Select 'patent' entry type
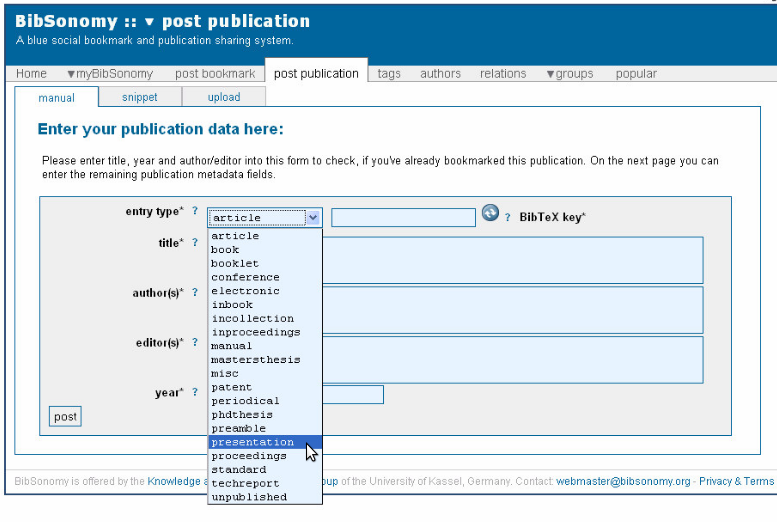The height and width of the screenshot is (522, 777). [265, 387]
